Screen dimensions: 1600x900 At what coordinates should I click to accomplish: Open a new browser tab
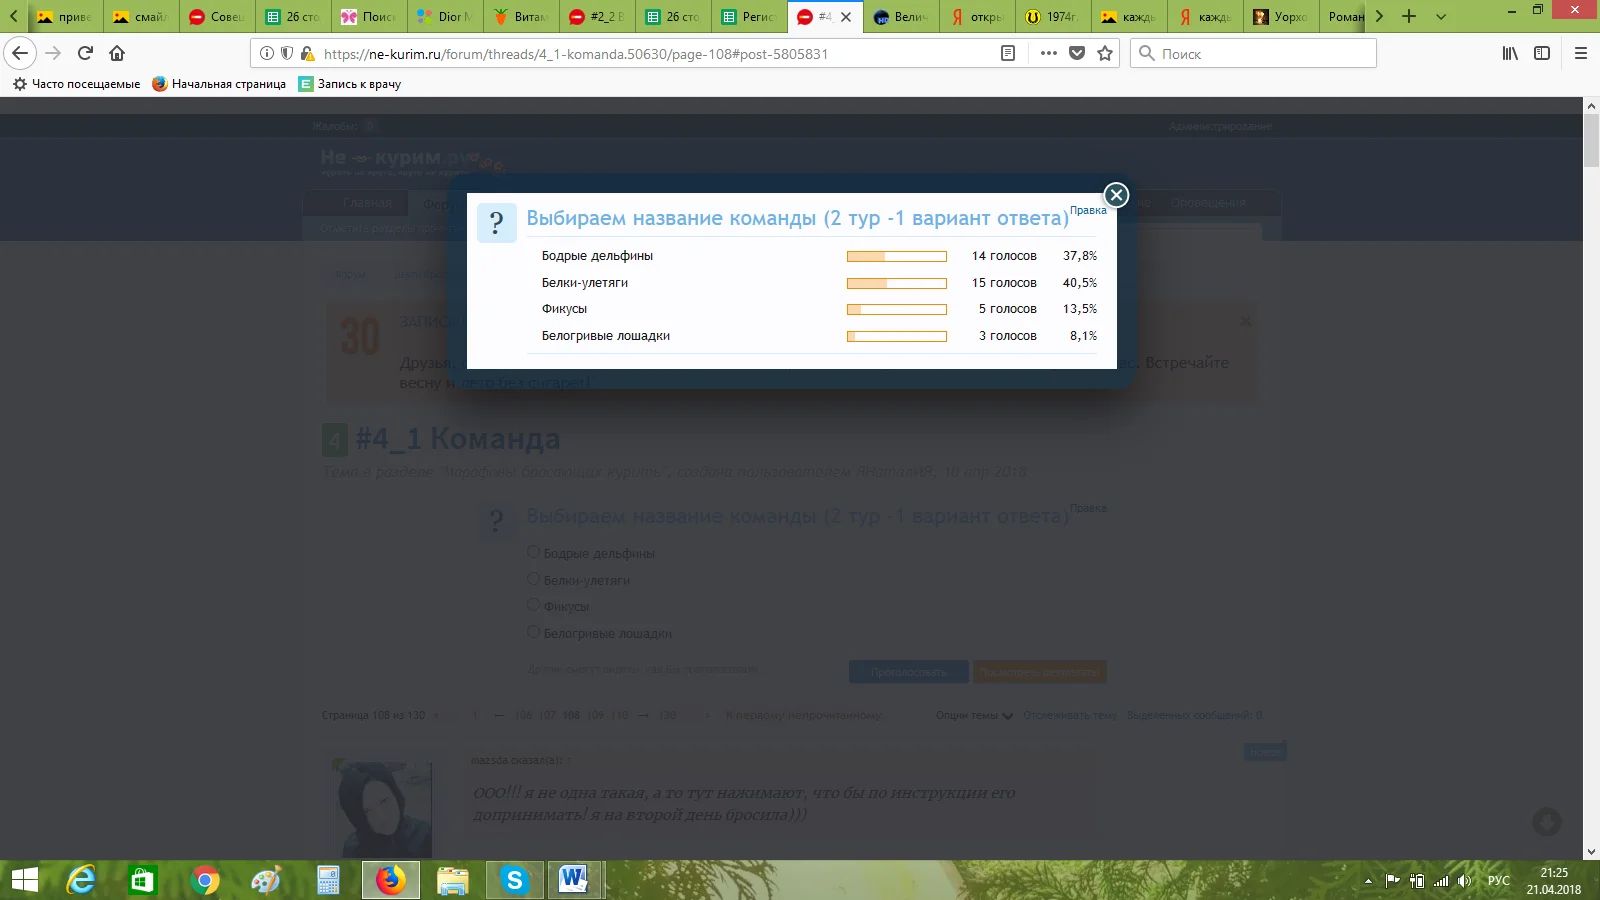1409,16
